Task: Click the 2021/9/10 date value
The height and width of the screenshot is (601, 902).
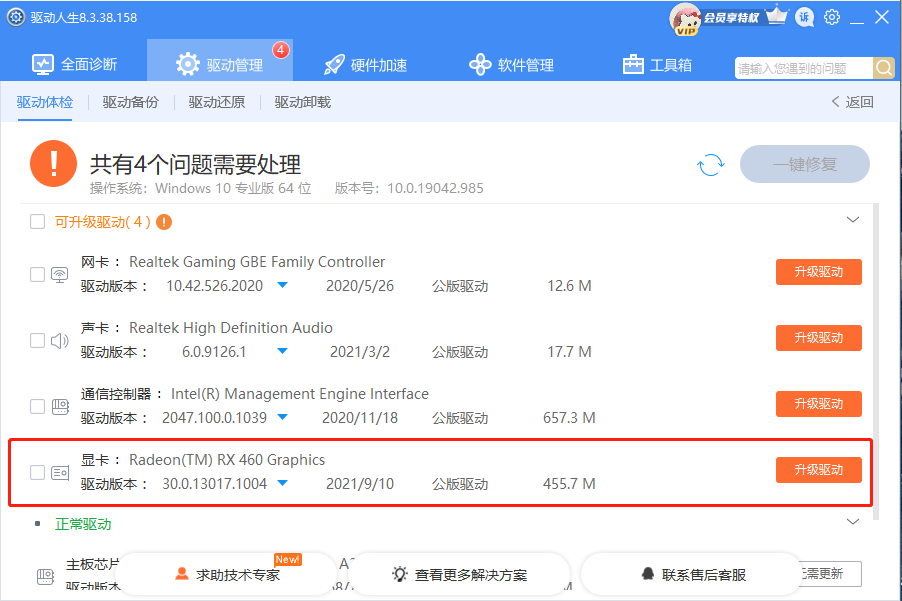Action: pyautogui.click(x=360, y=484)
